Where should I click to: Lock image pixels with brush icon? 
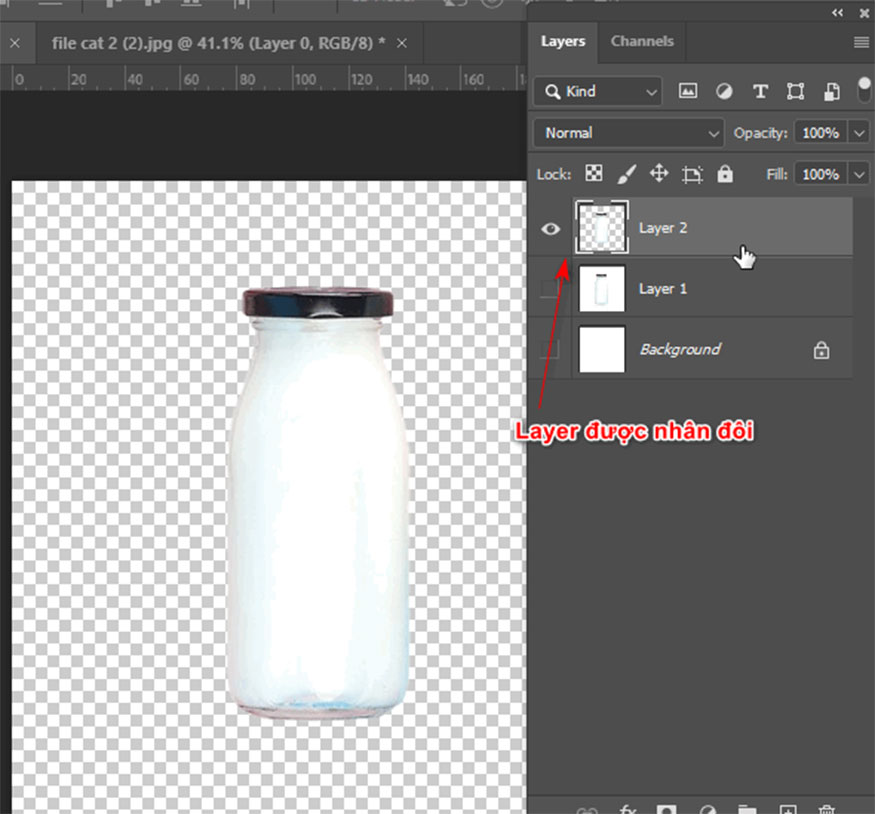coord(626,174)
